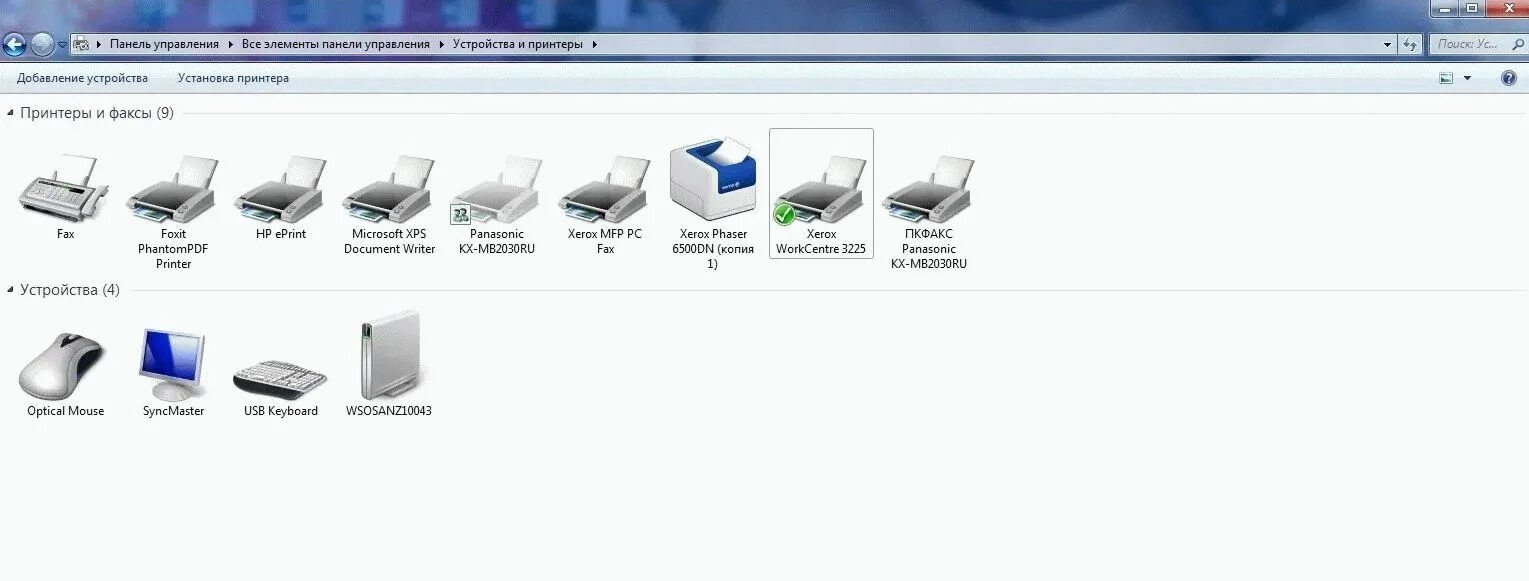Viewport: 1529px width, 581px height.
Task: Select Microsoft XPS Document Writer icon
Action: [x=389, y=188]
